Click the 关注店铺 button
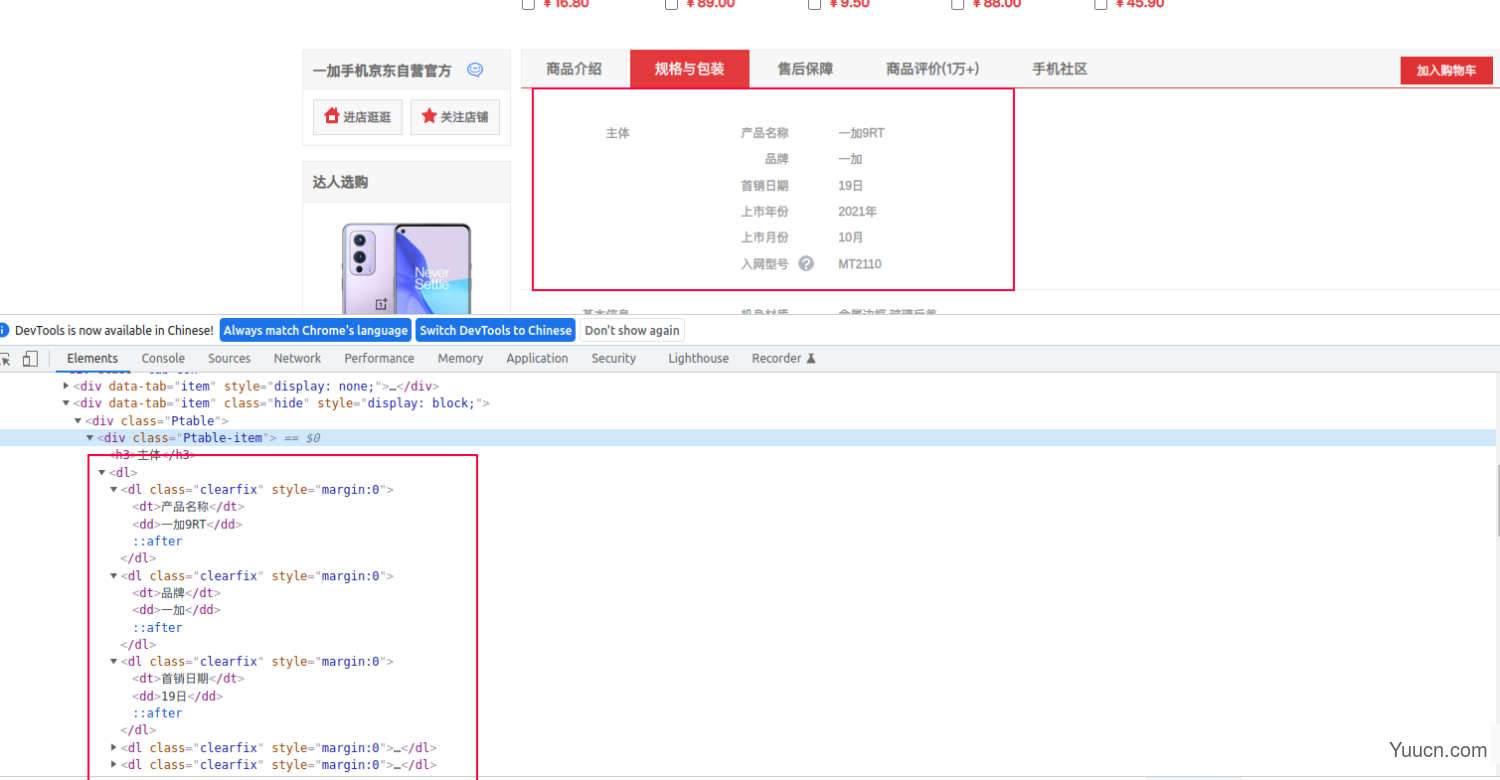This screenshot has height=780, width=1500. tap(455, 117)
